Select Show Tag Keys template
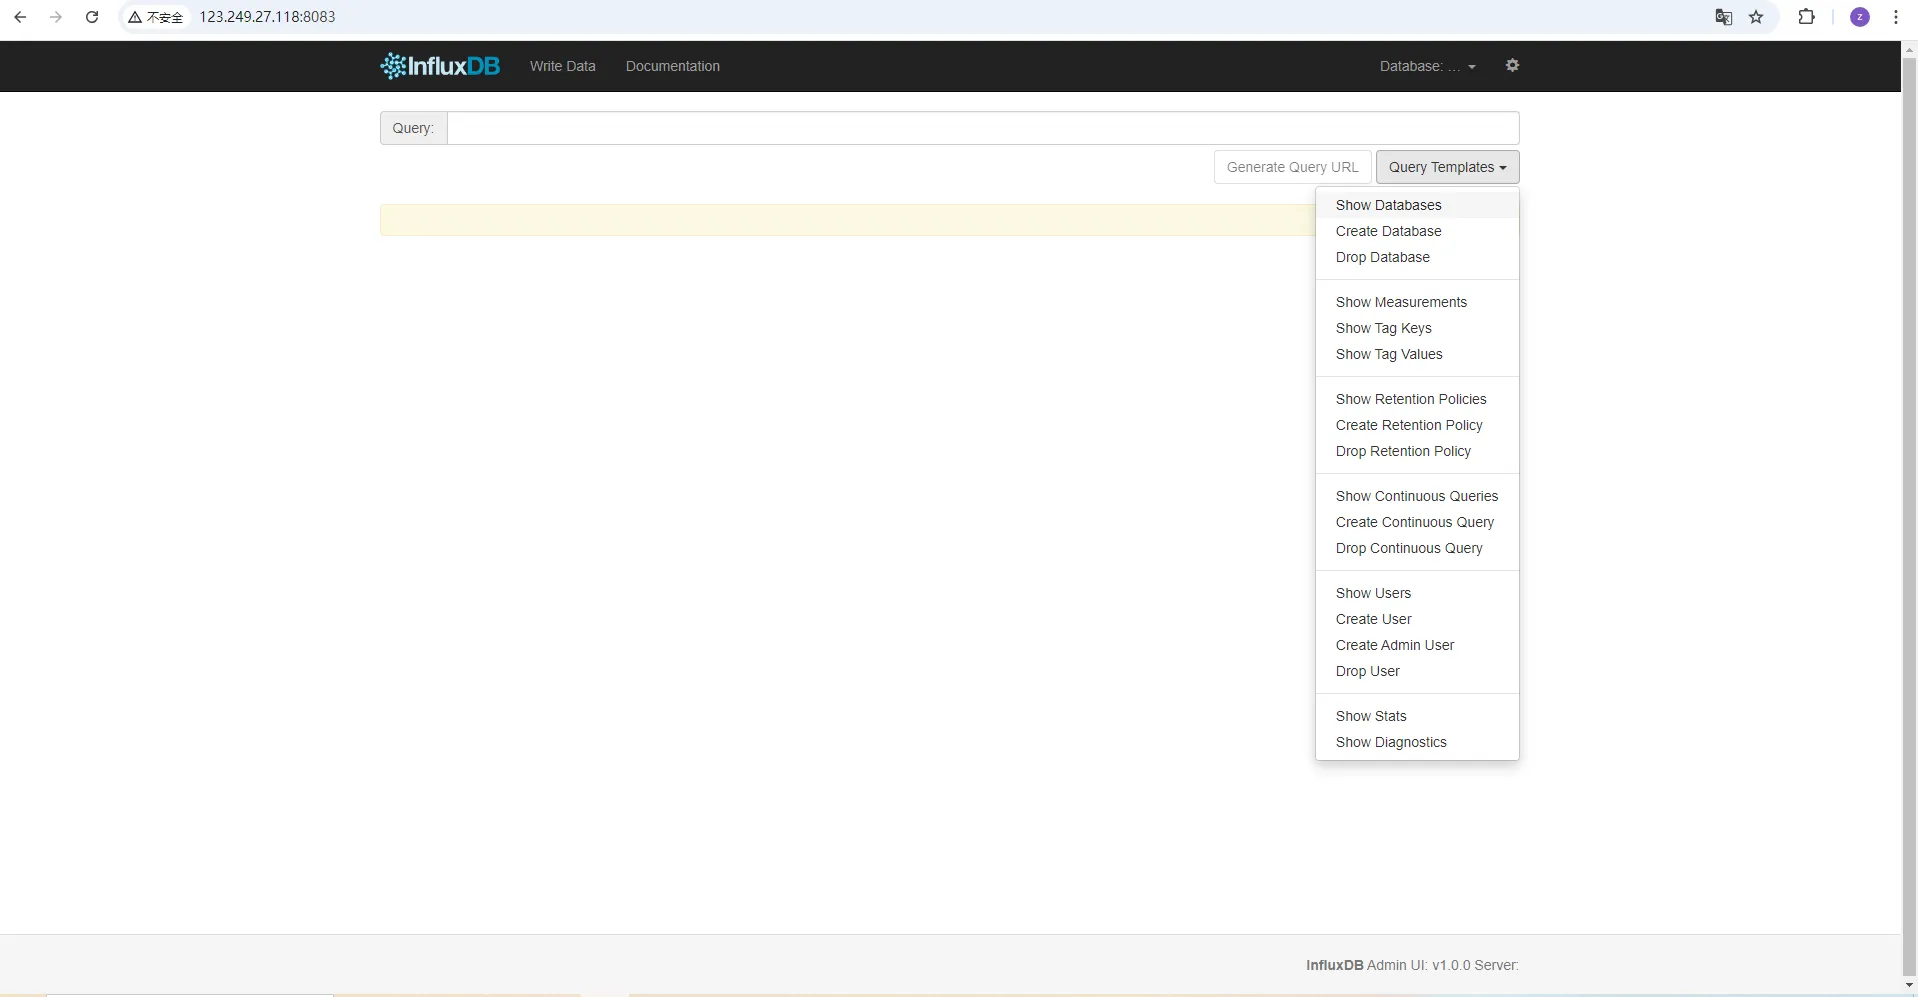 1417,328
